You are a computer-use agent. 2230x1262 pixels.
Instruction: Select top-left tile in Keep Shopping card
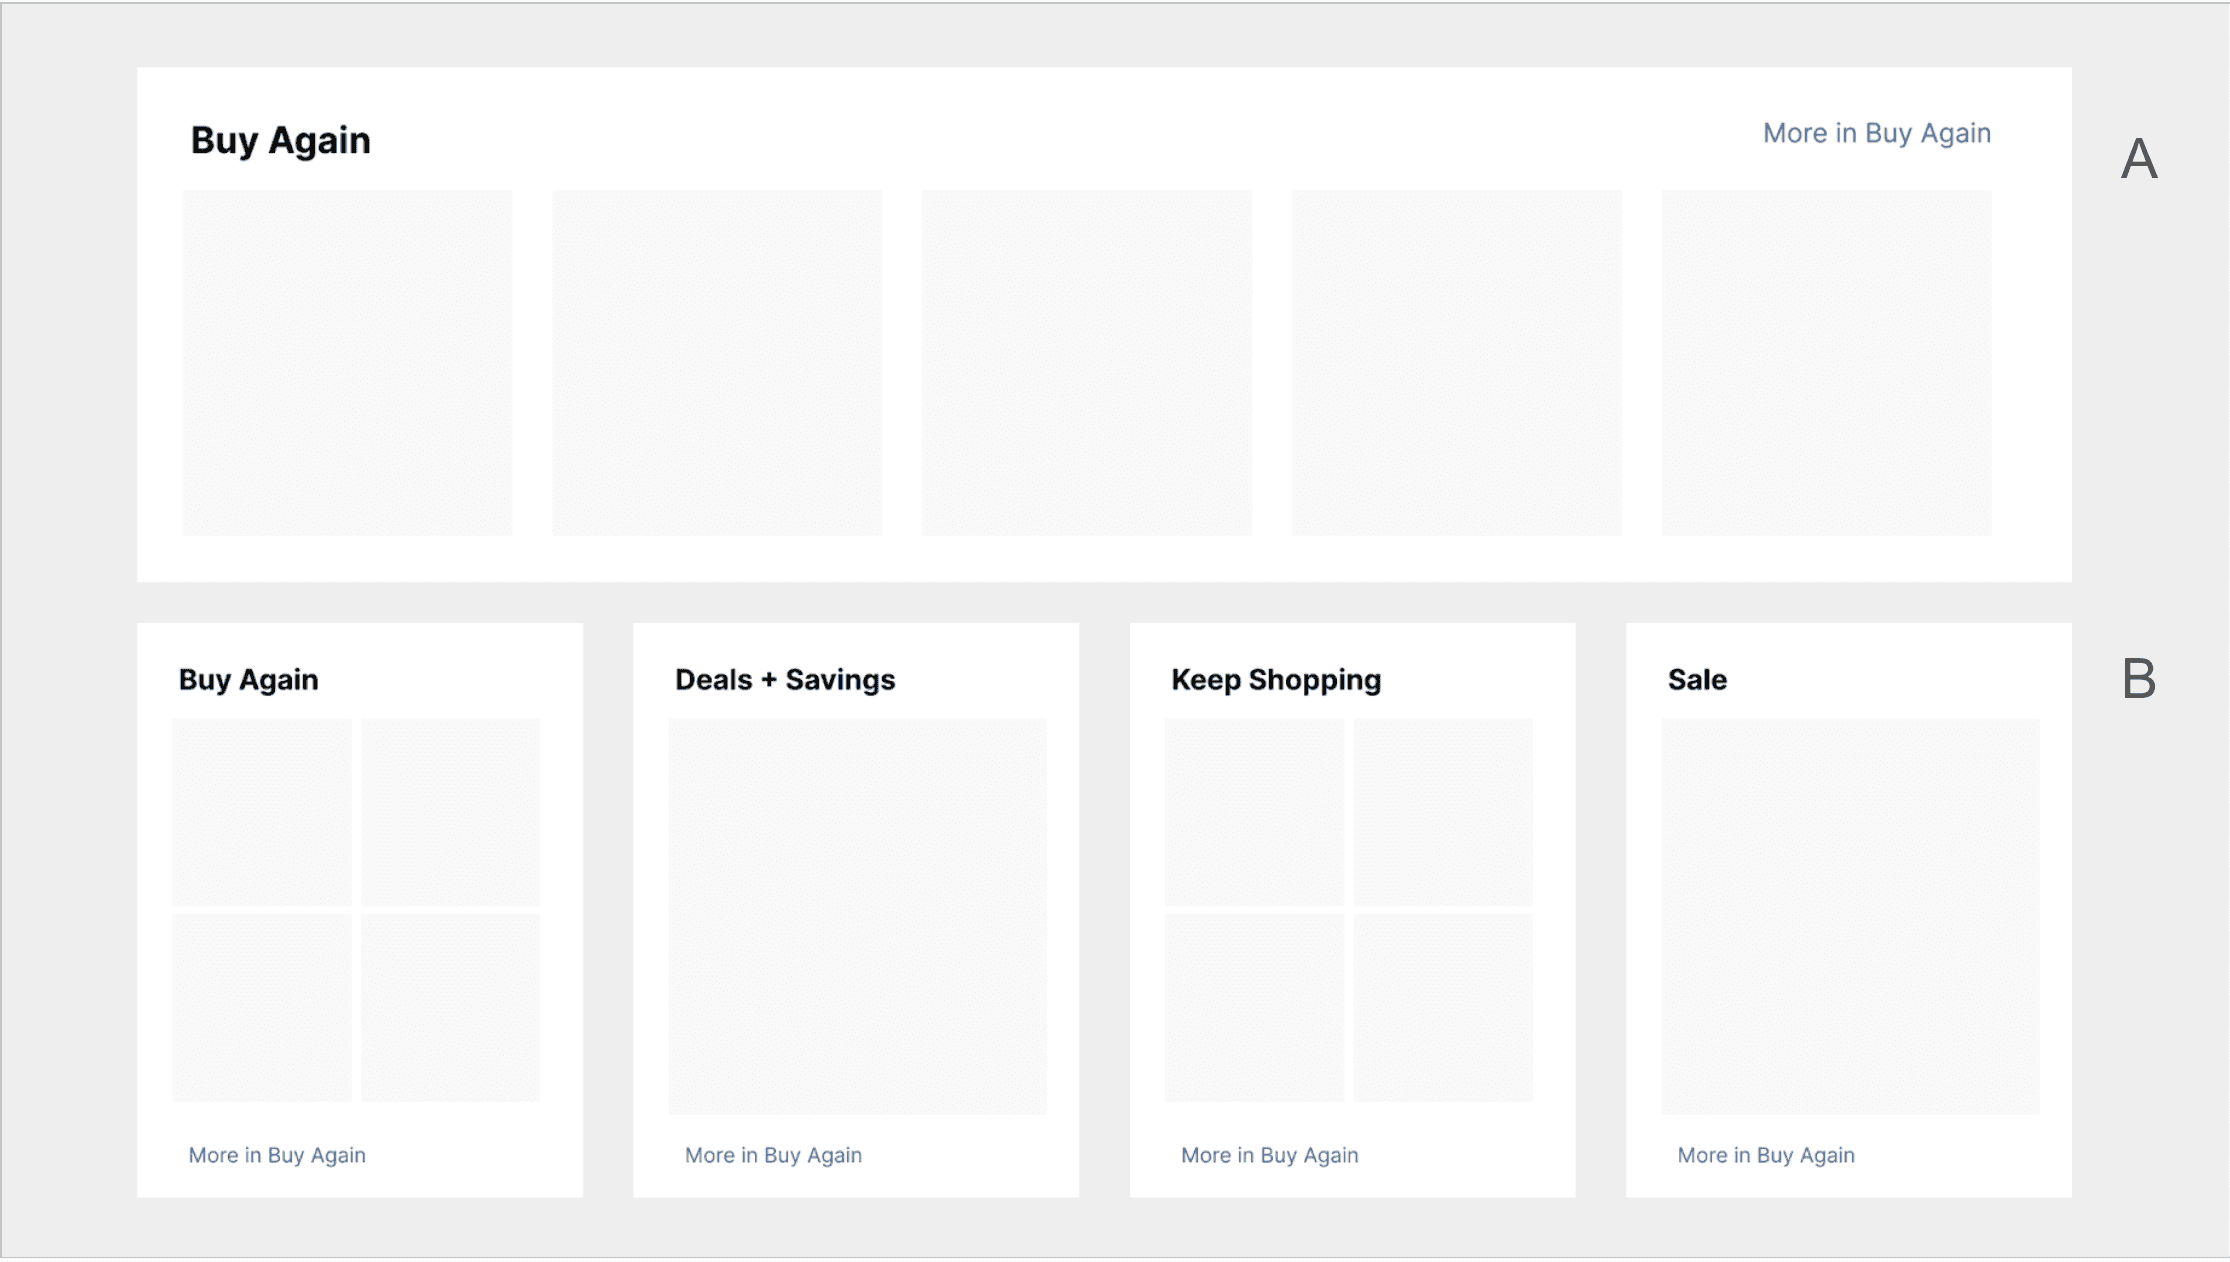1254,811
